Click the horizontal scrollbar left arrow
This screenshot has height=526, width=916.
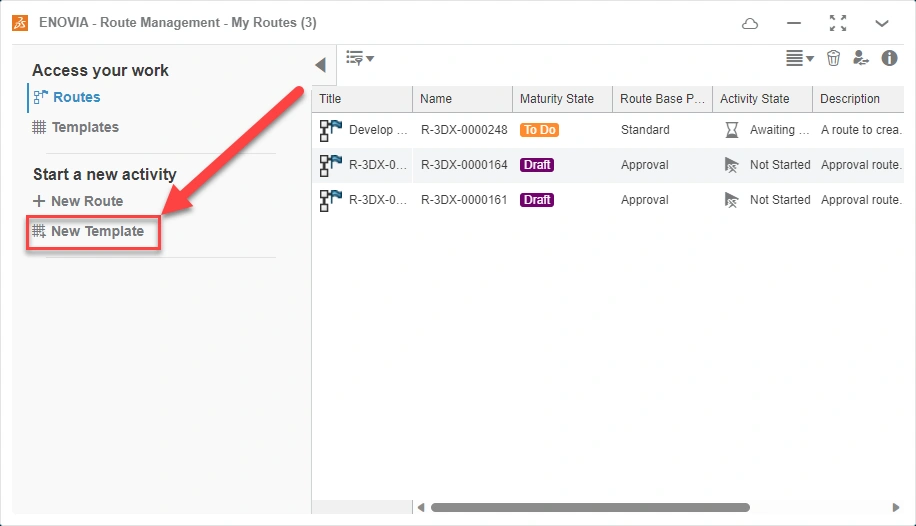[421, 507]
